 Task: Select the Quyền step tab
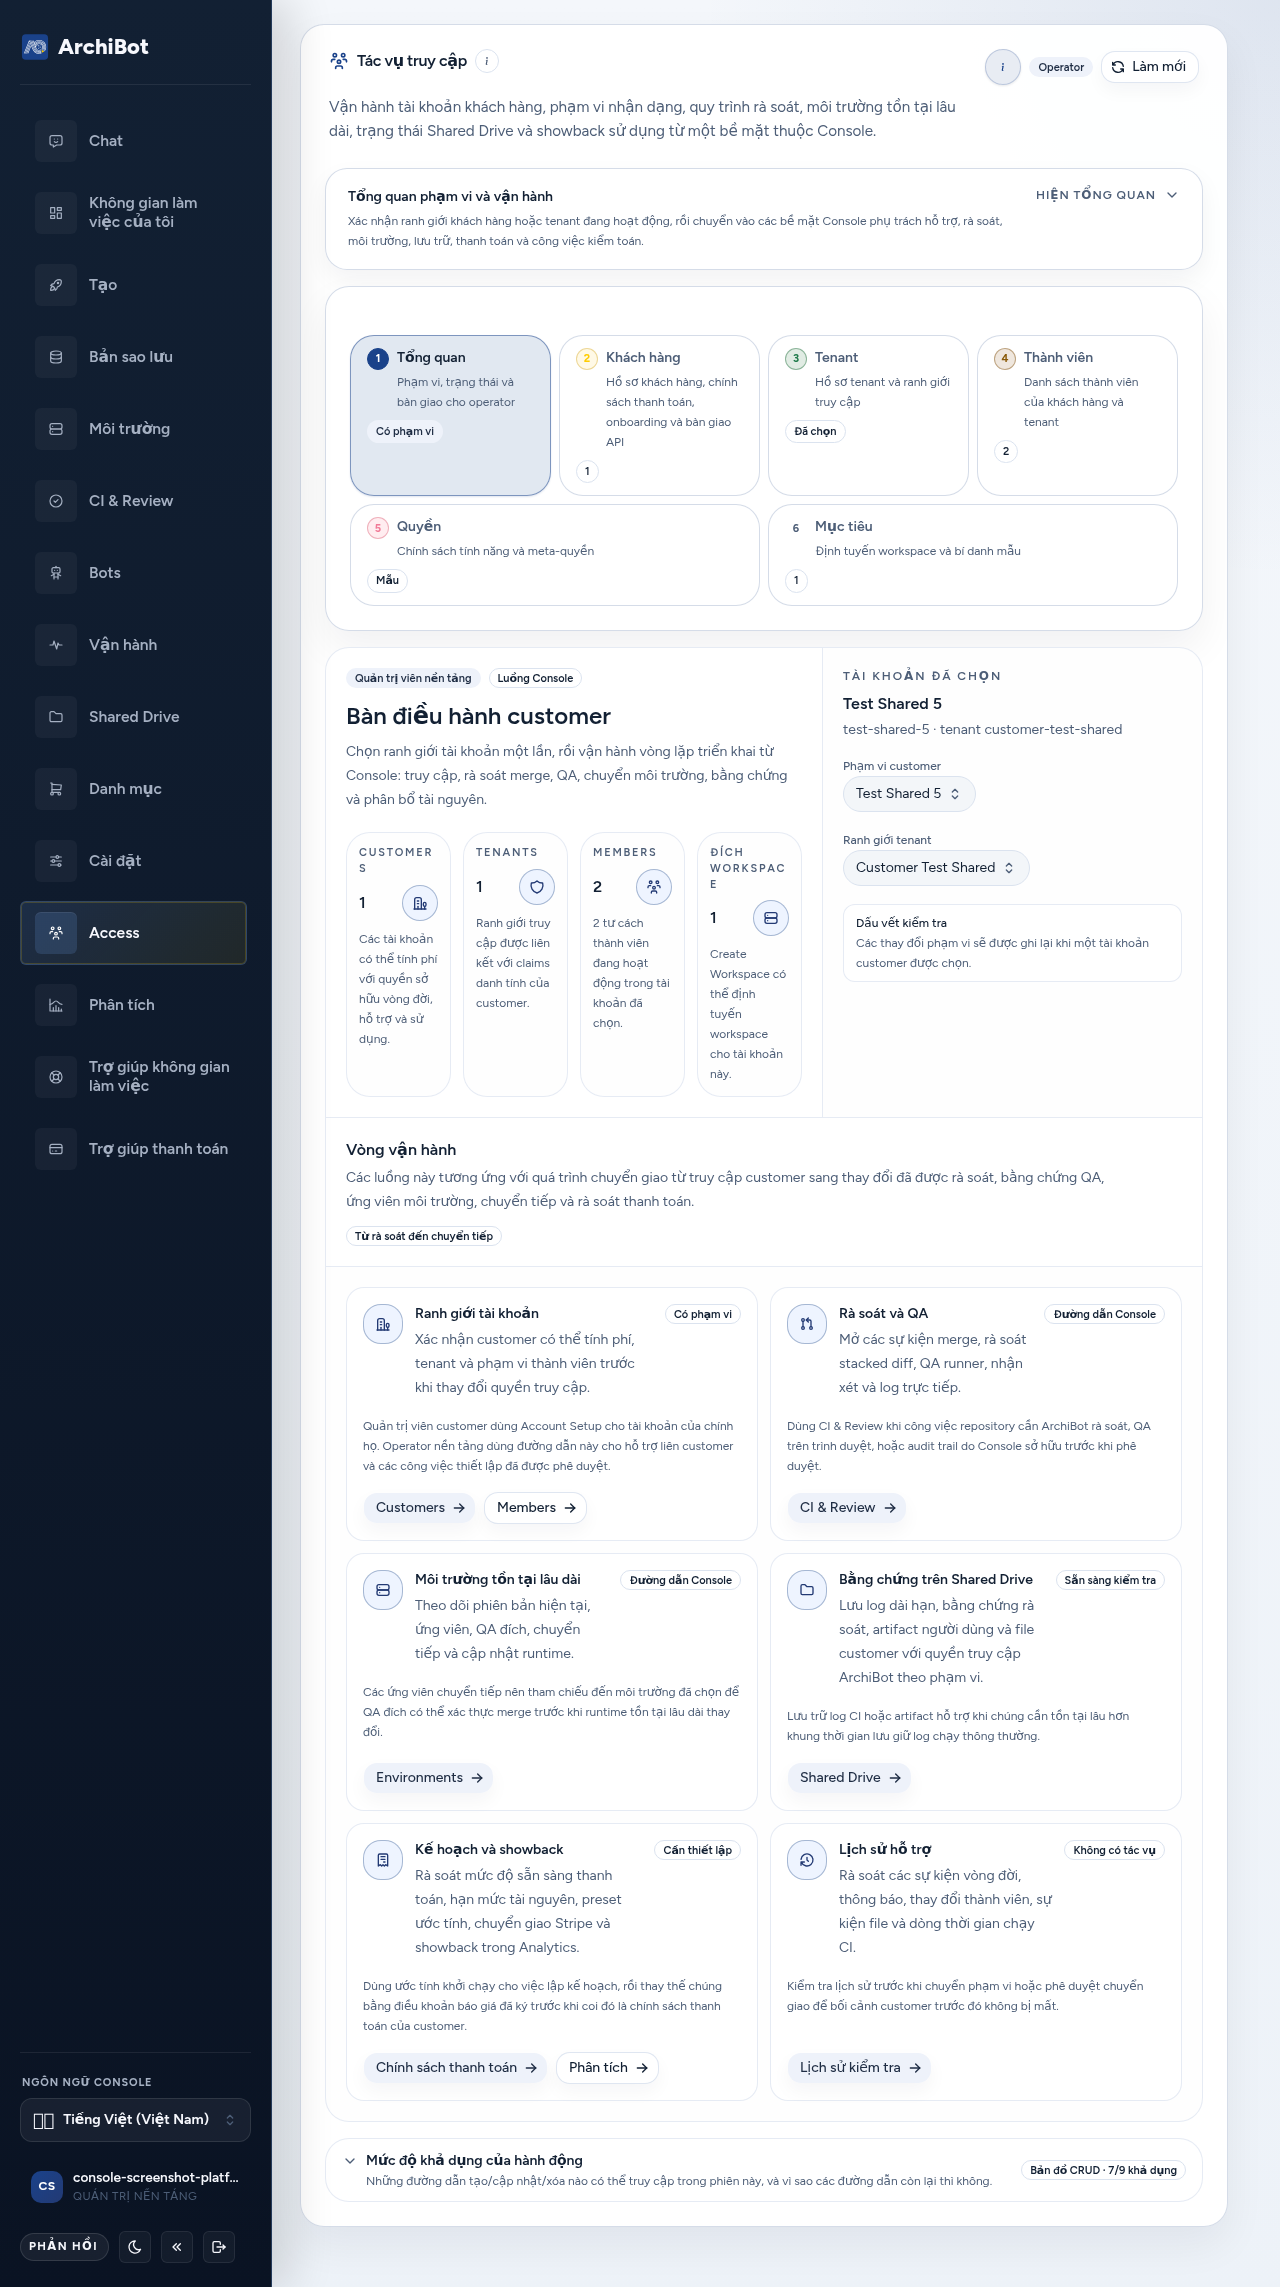[555, 555]
